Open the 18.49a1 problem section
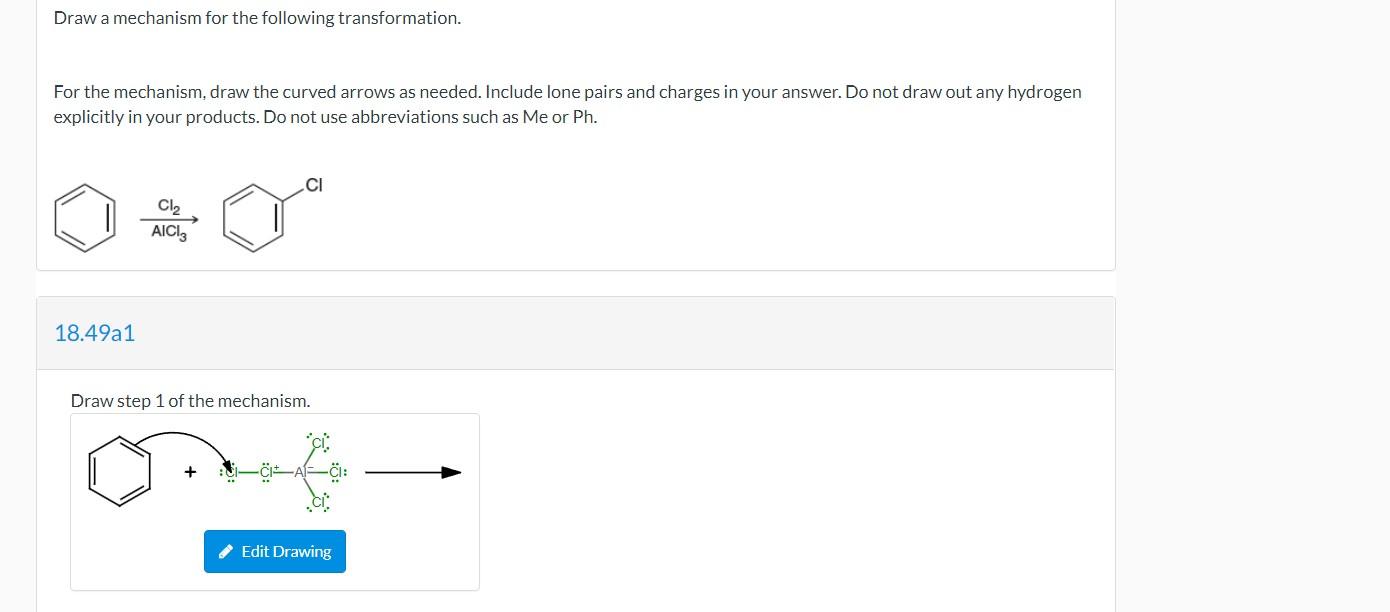Screen dimensions: 1390x612 pos(95,333)
